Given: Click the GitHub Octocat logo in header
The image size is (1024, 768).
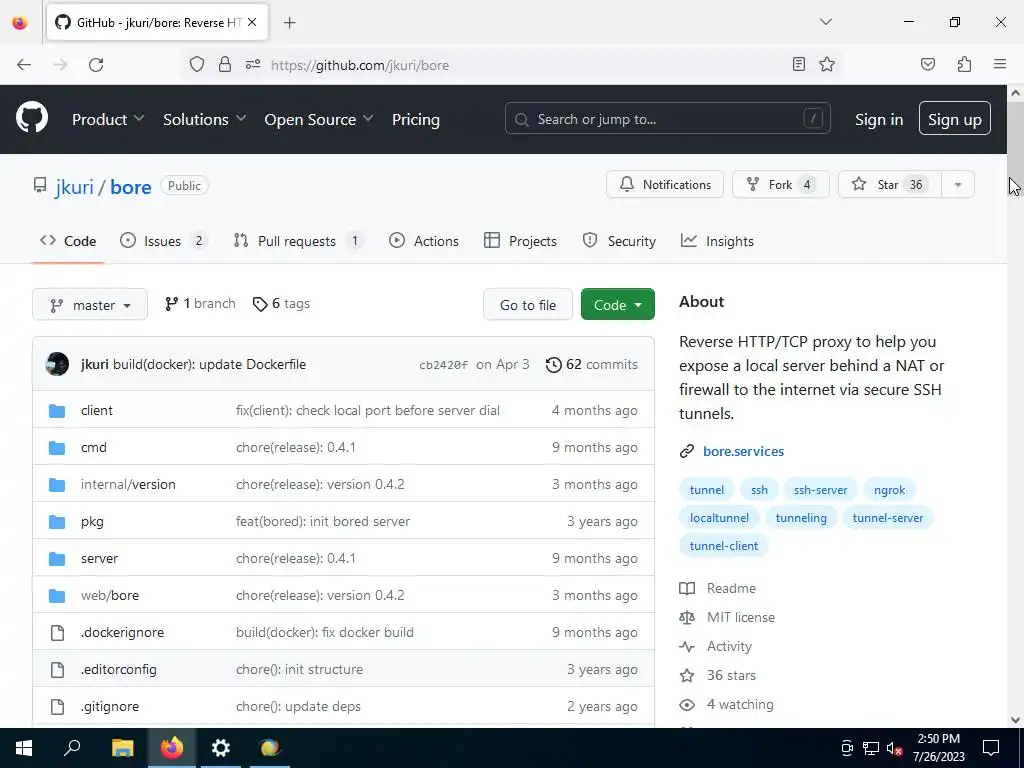Looking at the screenshot, I should tap(31, 118).
